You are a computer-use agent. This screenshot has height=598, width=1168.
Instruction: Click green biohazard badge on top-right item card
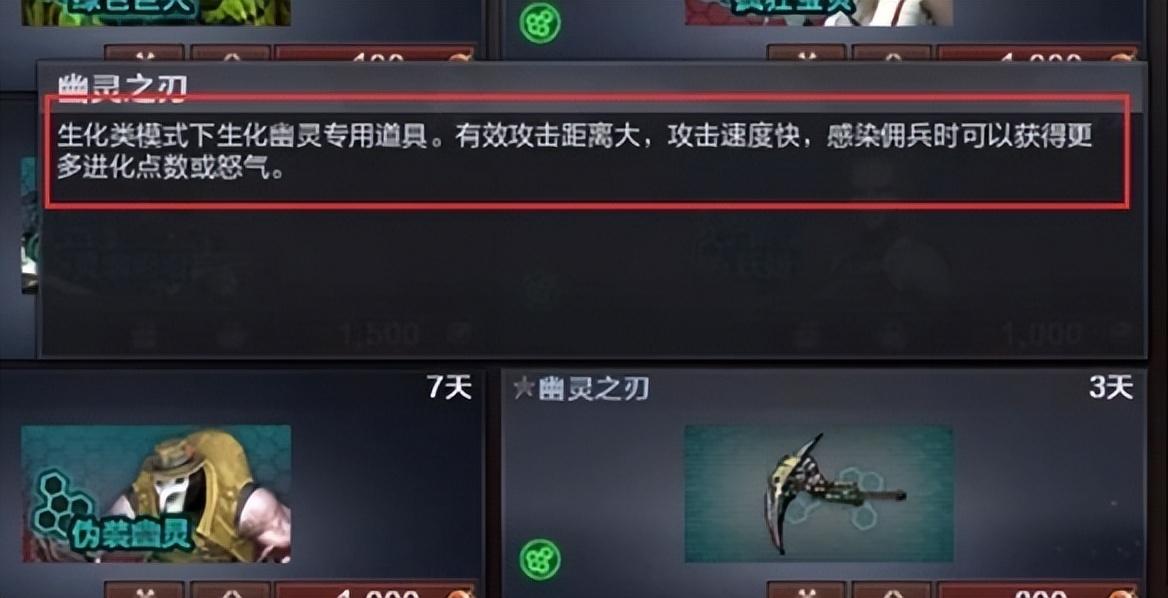(x=540, y=22)
